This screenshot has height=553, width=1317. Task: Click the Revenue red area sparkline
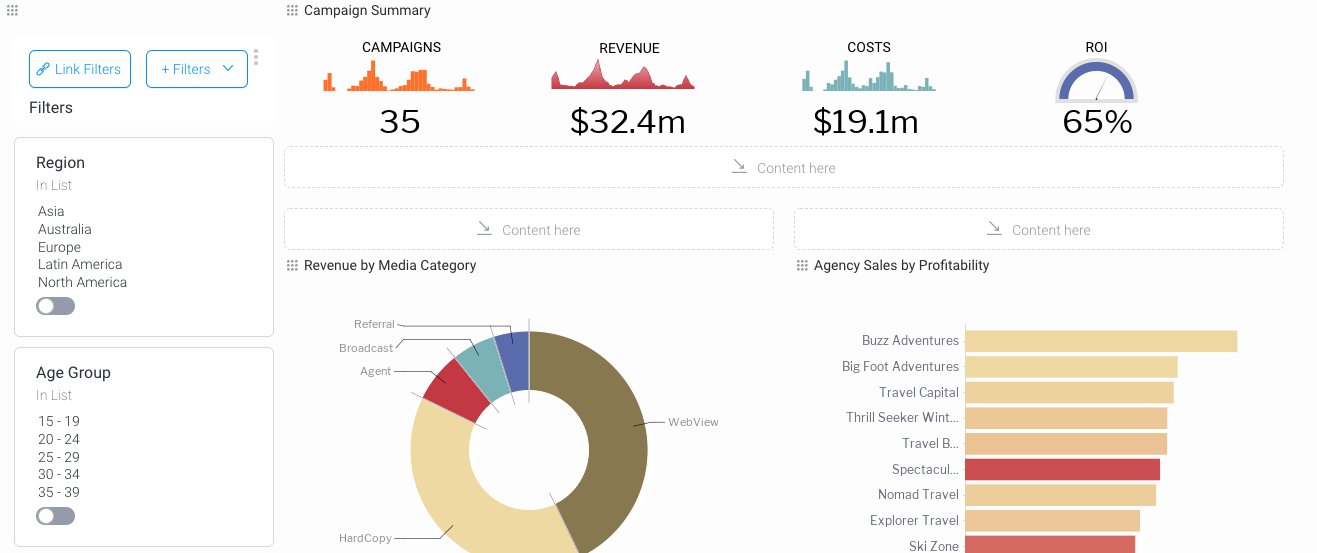(622, 77)
